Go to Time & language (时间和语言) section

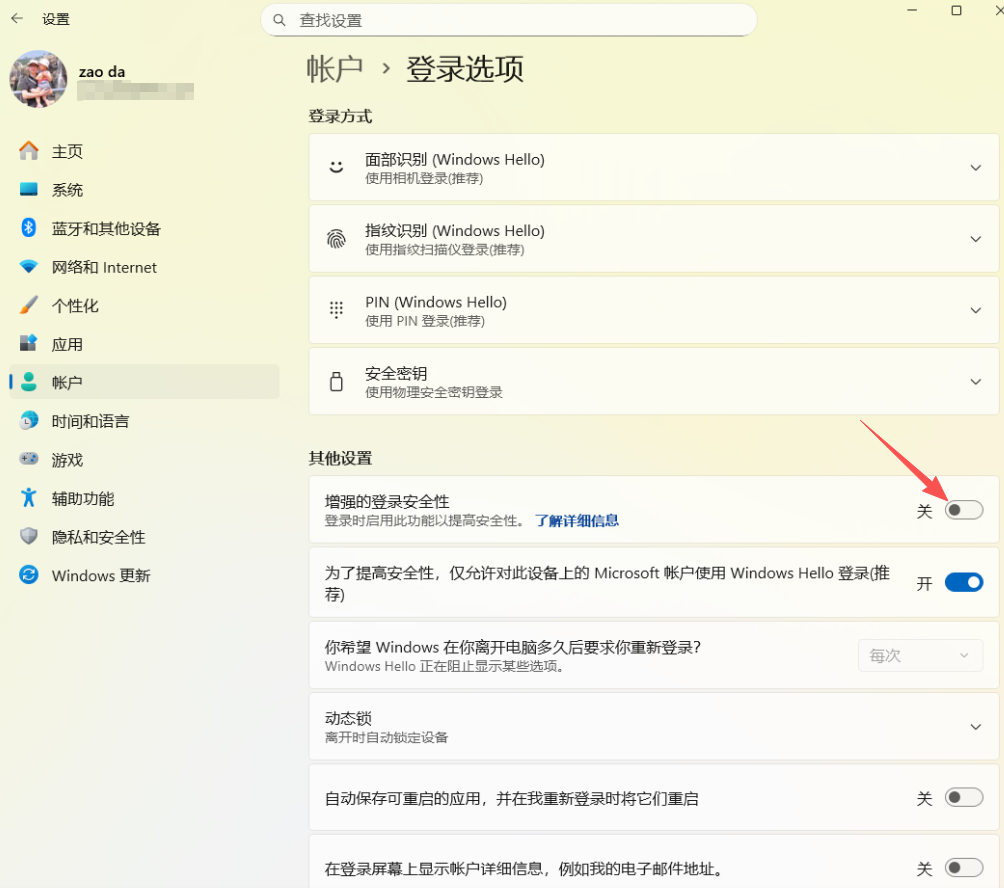pyautogui.click(x=90, y=421)
